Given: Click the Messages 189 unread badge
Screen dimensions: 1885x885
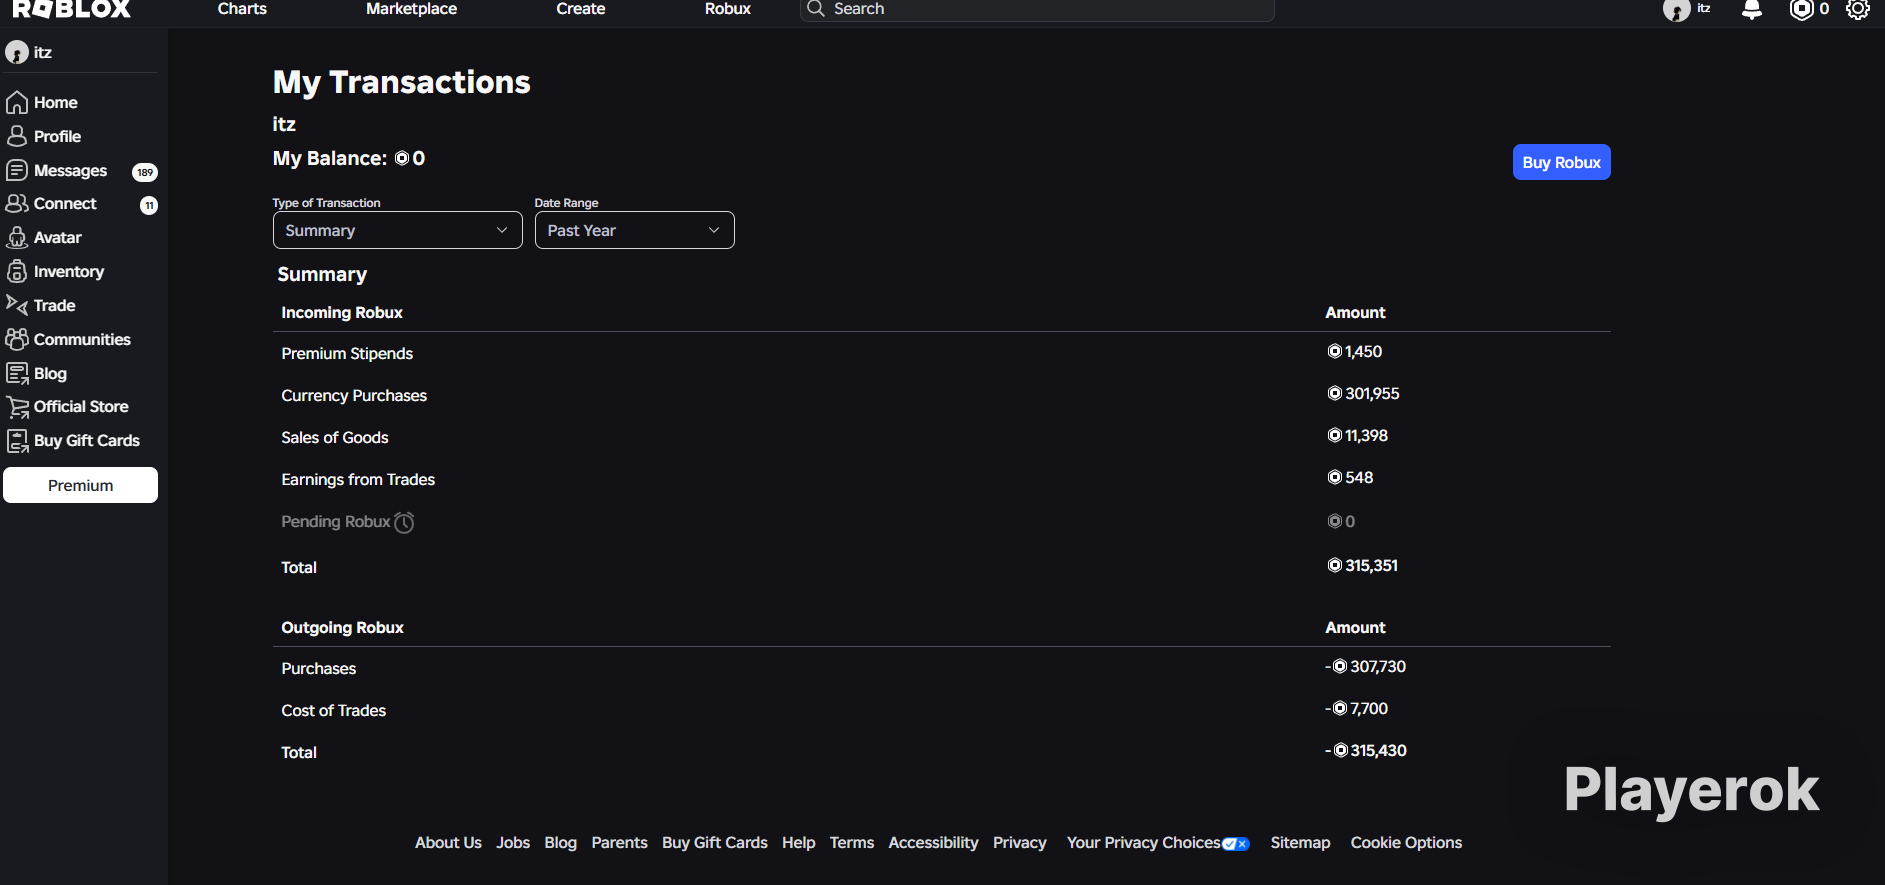Looking at the screenshot, I should [145, 172].
